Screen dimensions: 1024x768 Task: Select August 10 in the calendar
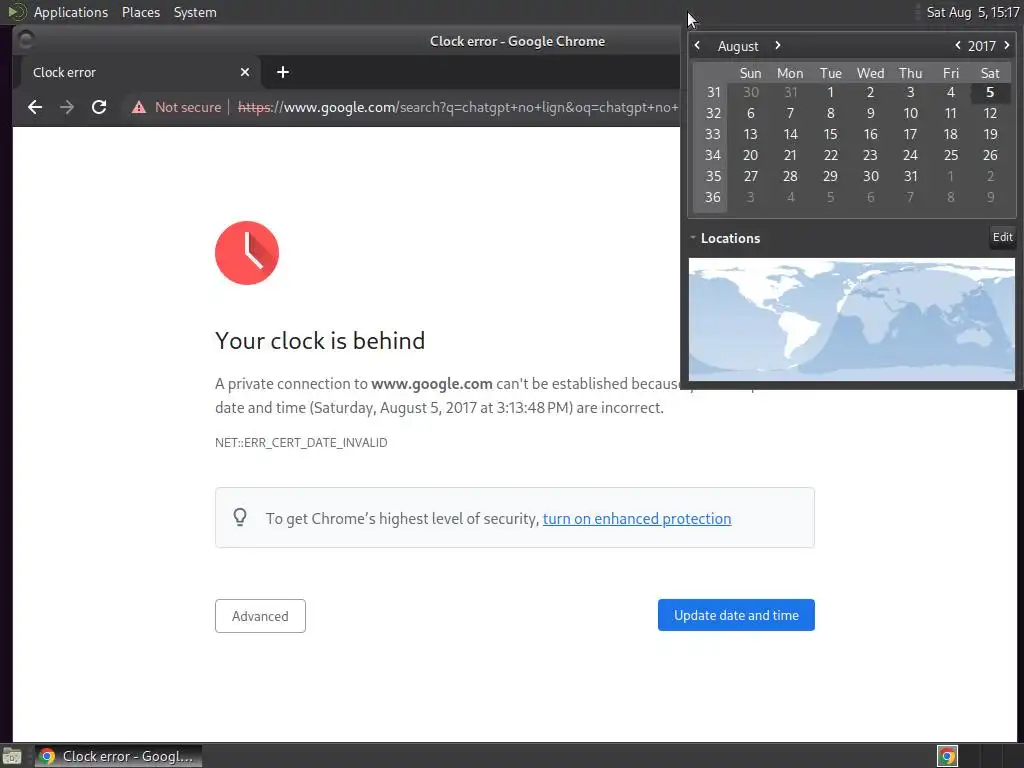910,113
